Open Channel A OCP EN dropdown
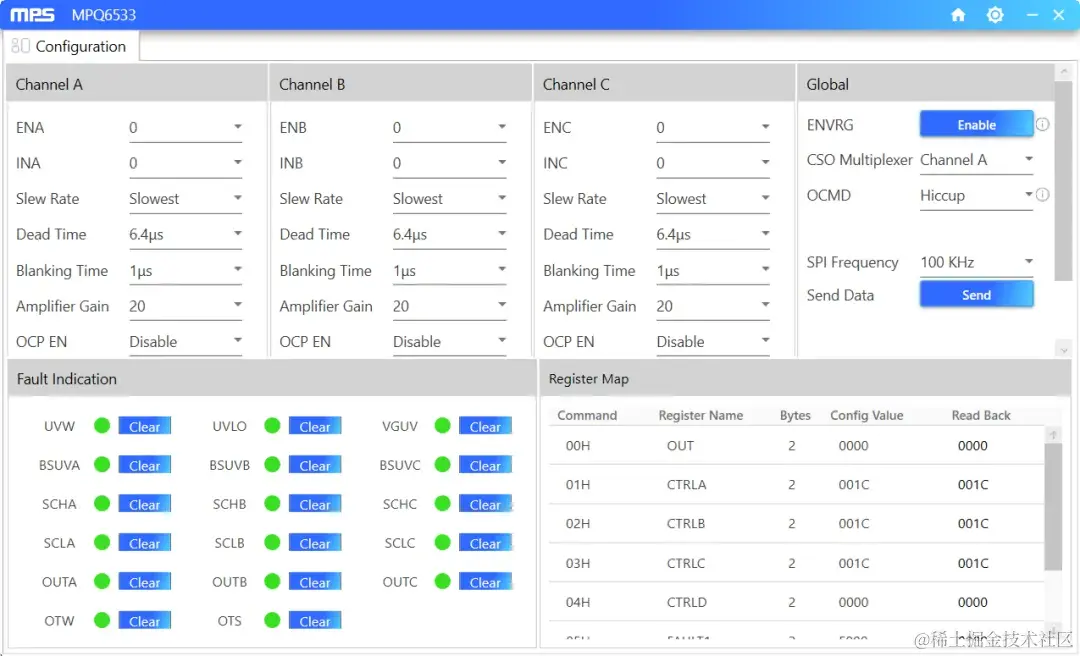 click(185, 342)
